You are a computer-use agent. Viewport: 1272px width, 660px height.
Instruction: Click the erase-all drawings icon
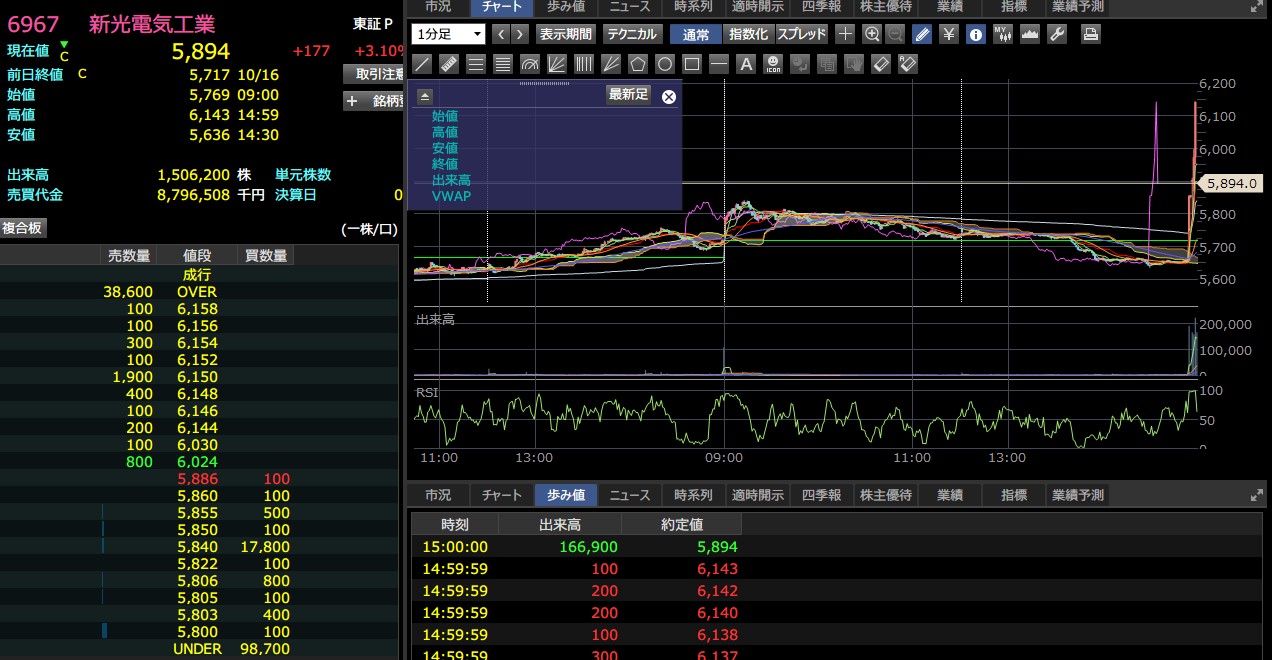[x=908, y=64]
